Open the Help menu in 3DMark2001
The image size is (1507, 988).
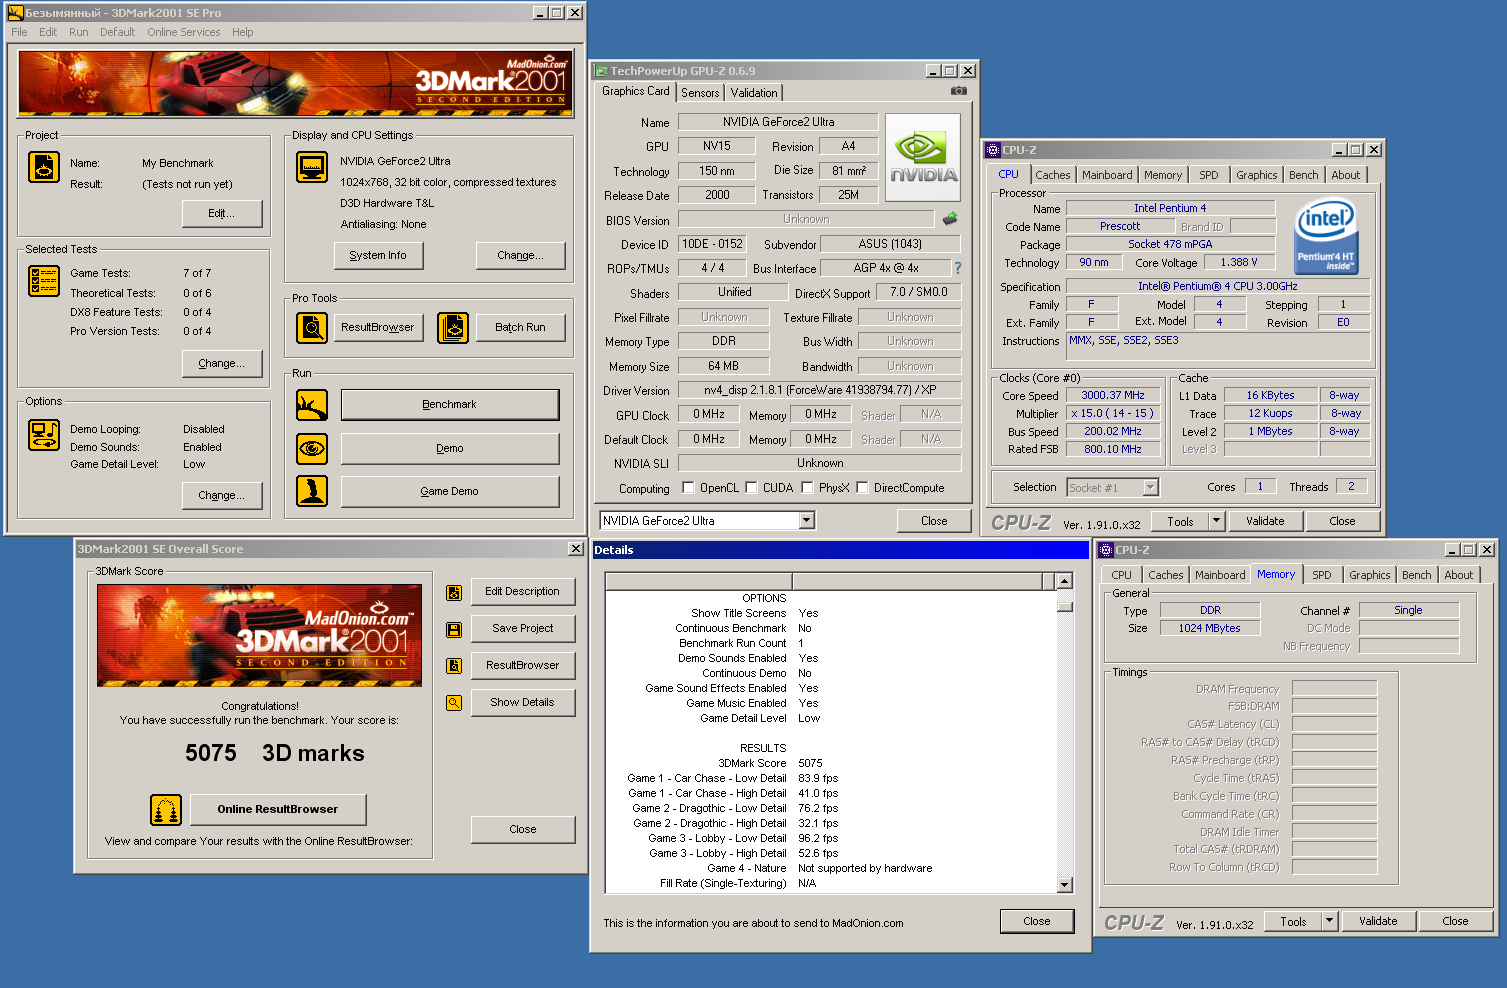[243, 32]
